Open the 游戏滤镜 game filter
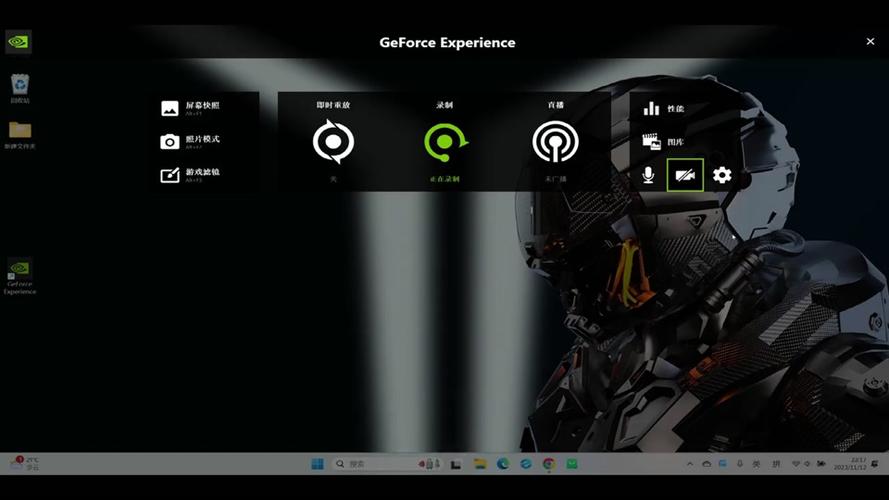 (x=190, y=175)
